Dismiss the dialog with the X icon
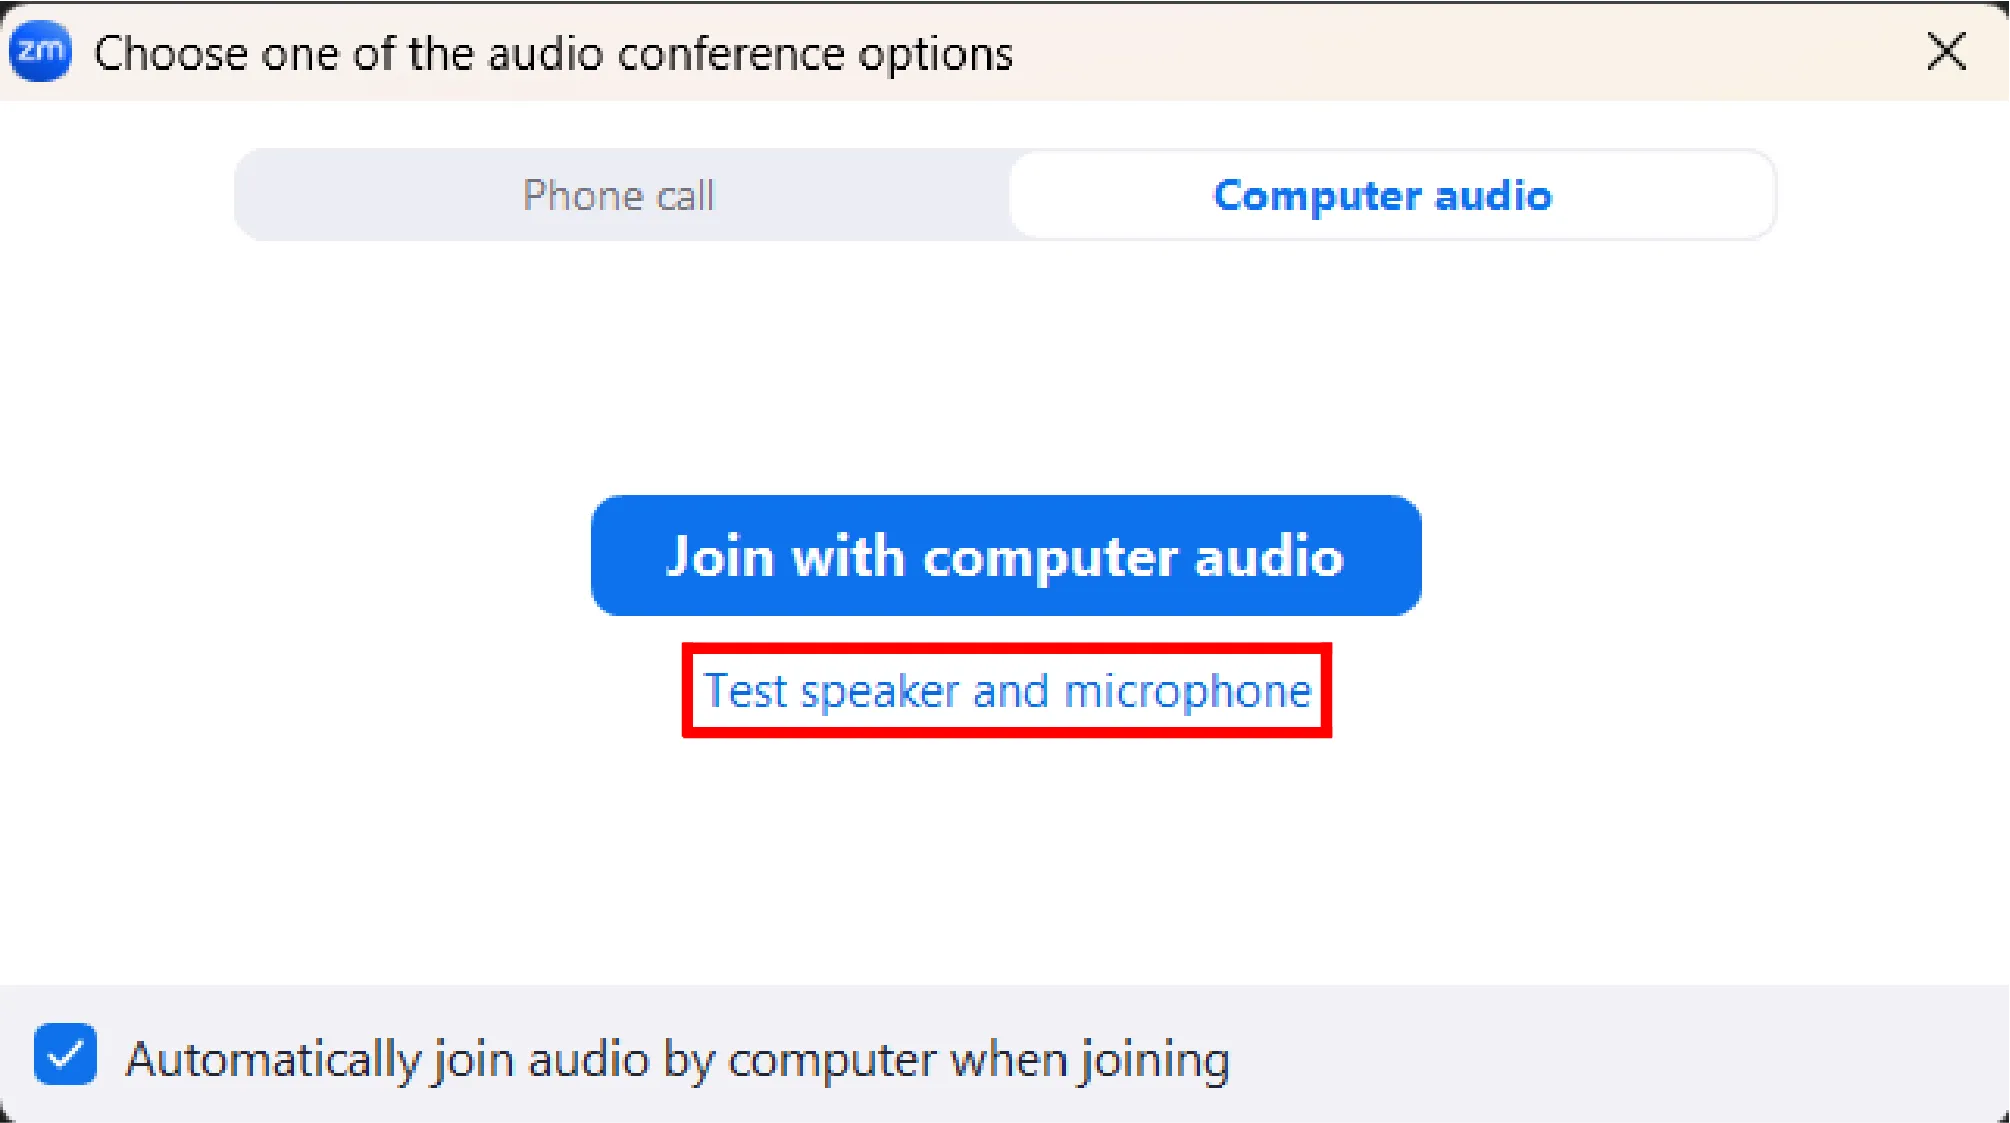Viewport: 2010px width, 1123px height. click(x=1946, y=52)
